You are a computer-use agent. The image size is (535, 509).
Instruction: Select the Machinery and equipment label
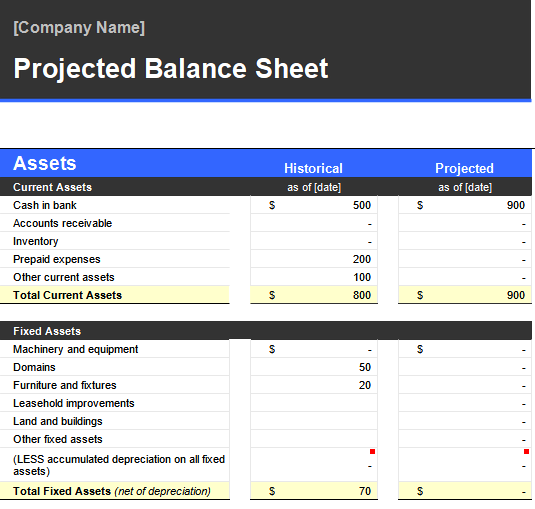pyautogui.click(x=75, y=349)
